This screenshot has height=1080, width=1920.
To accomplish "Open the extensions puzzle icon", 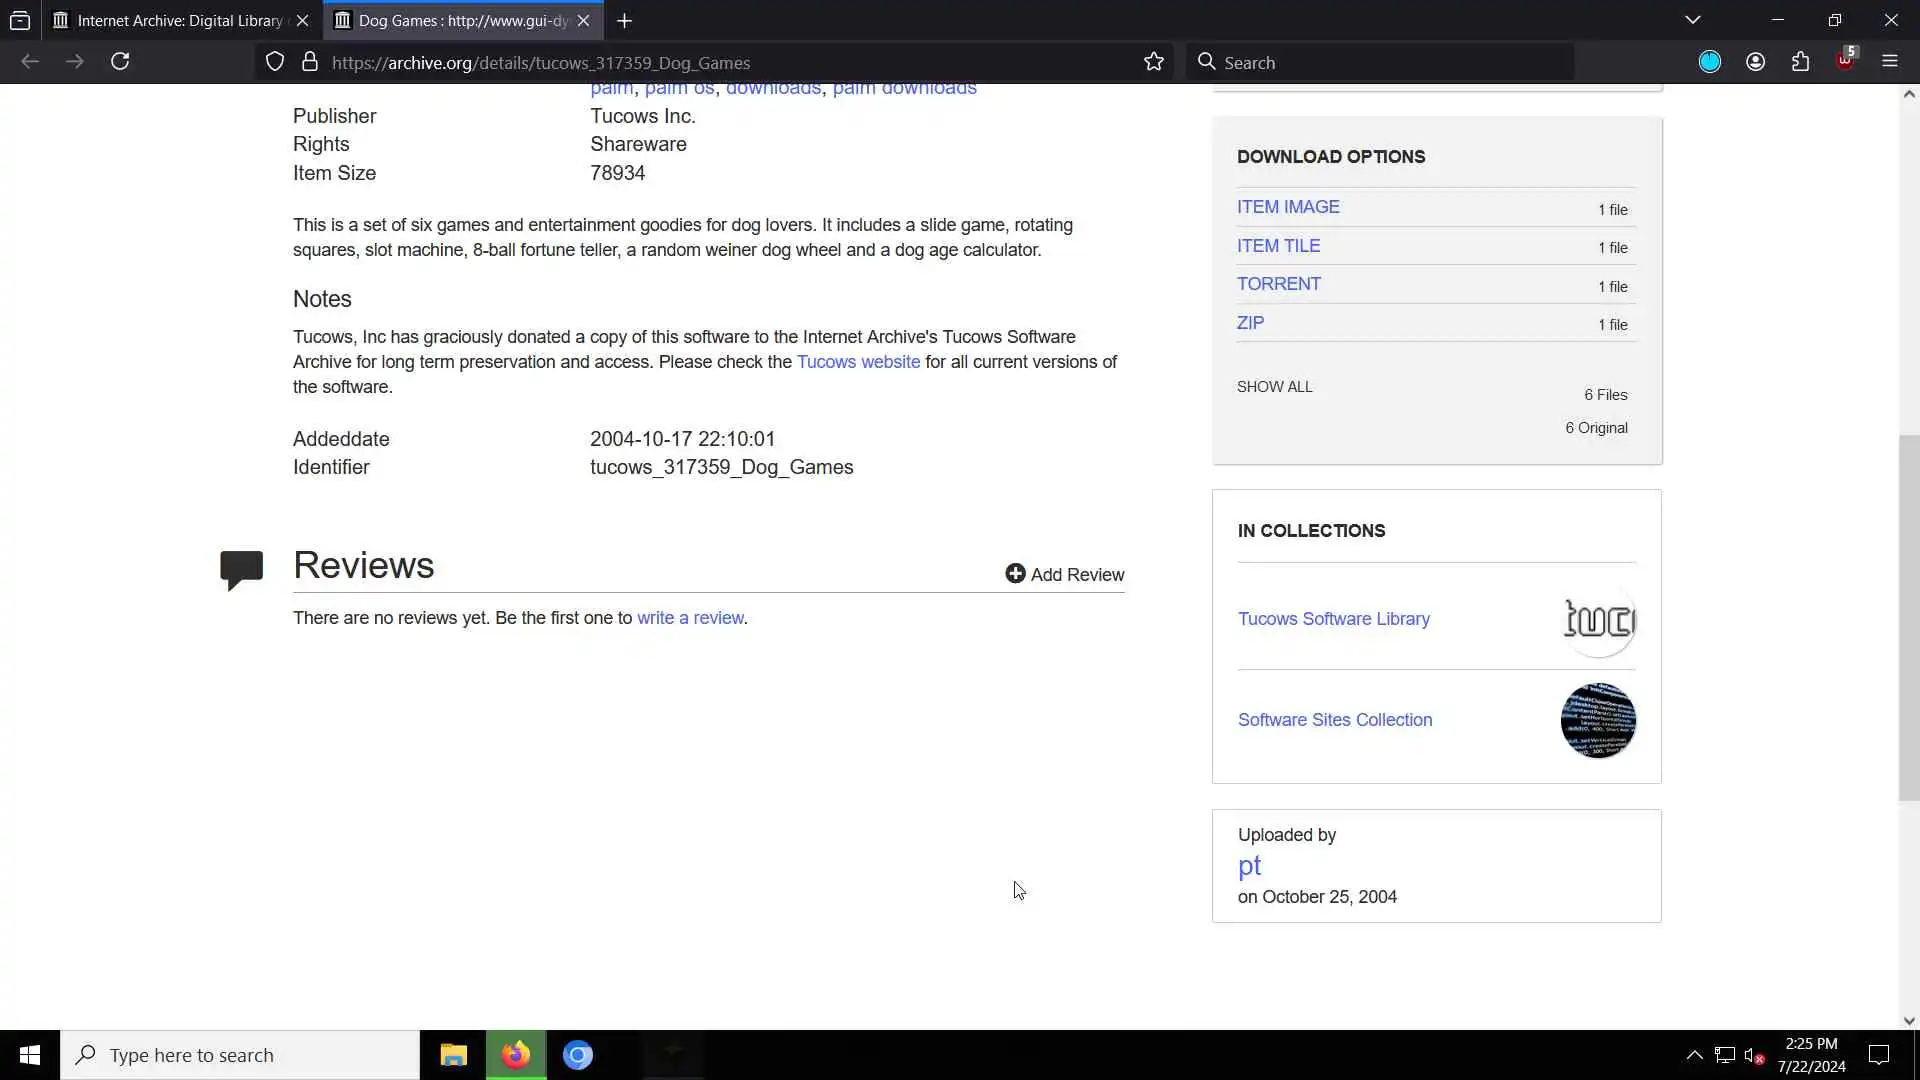I will (1800, 62).
